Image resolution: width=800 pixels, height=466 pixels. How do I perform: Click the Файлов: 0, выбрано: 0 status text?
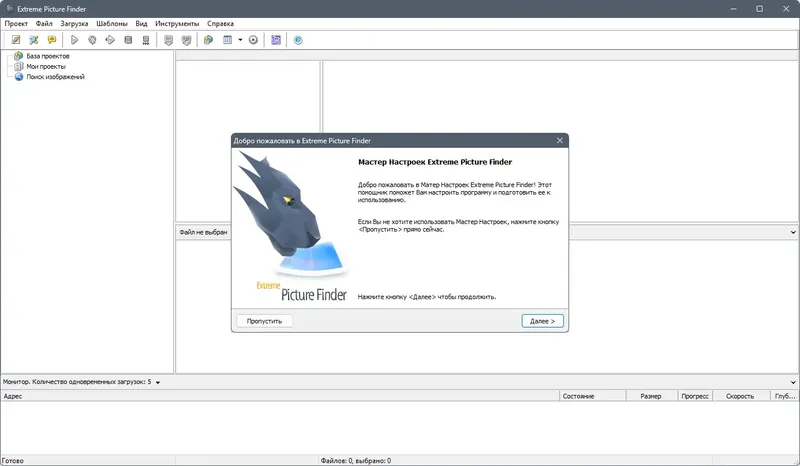pyautogui.click(x=356, y=460)
